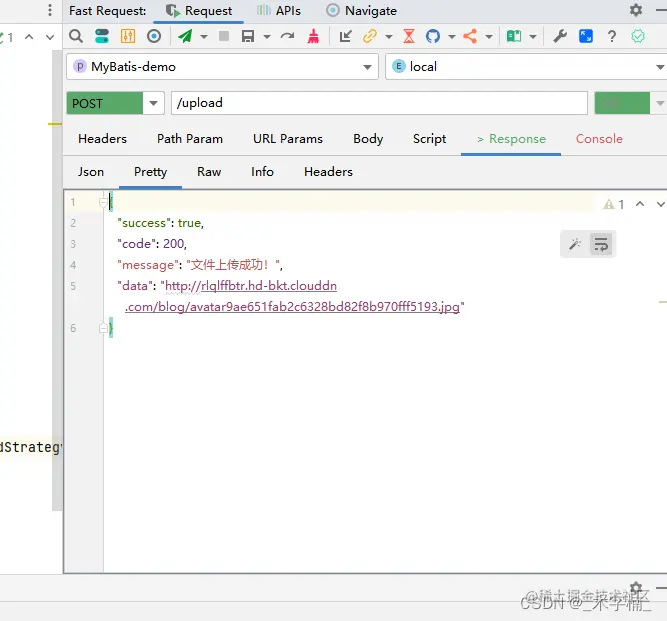Click the redo curved arrow icon

[288, 36]
